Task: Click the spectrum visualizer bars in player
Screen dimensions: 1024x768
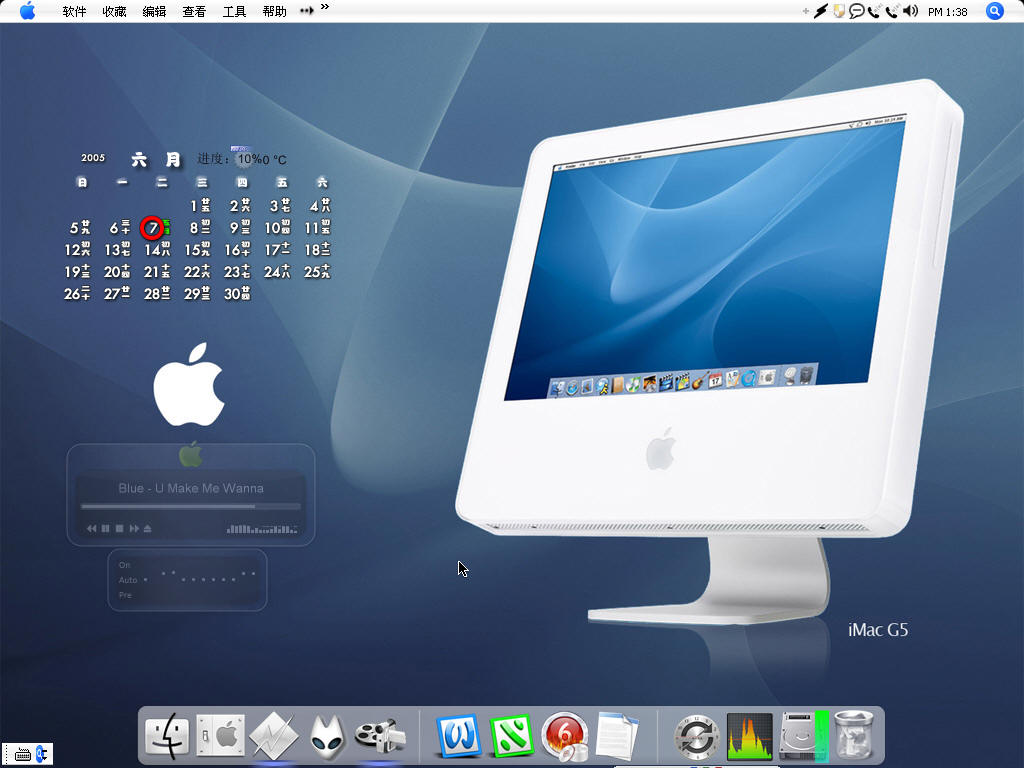Action: [x=262, y=528]
